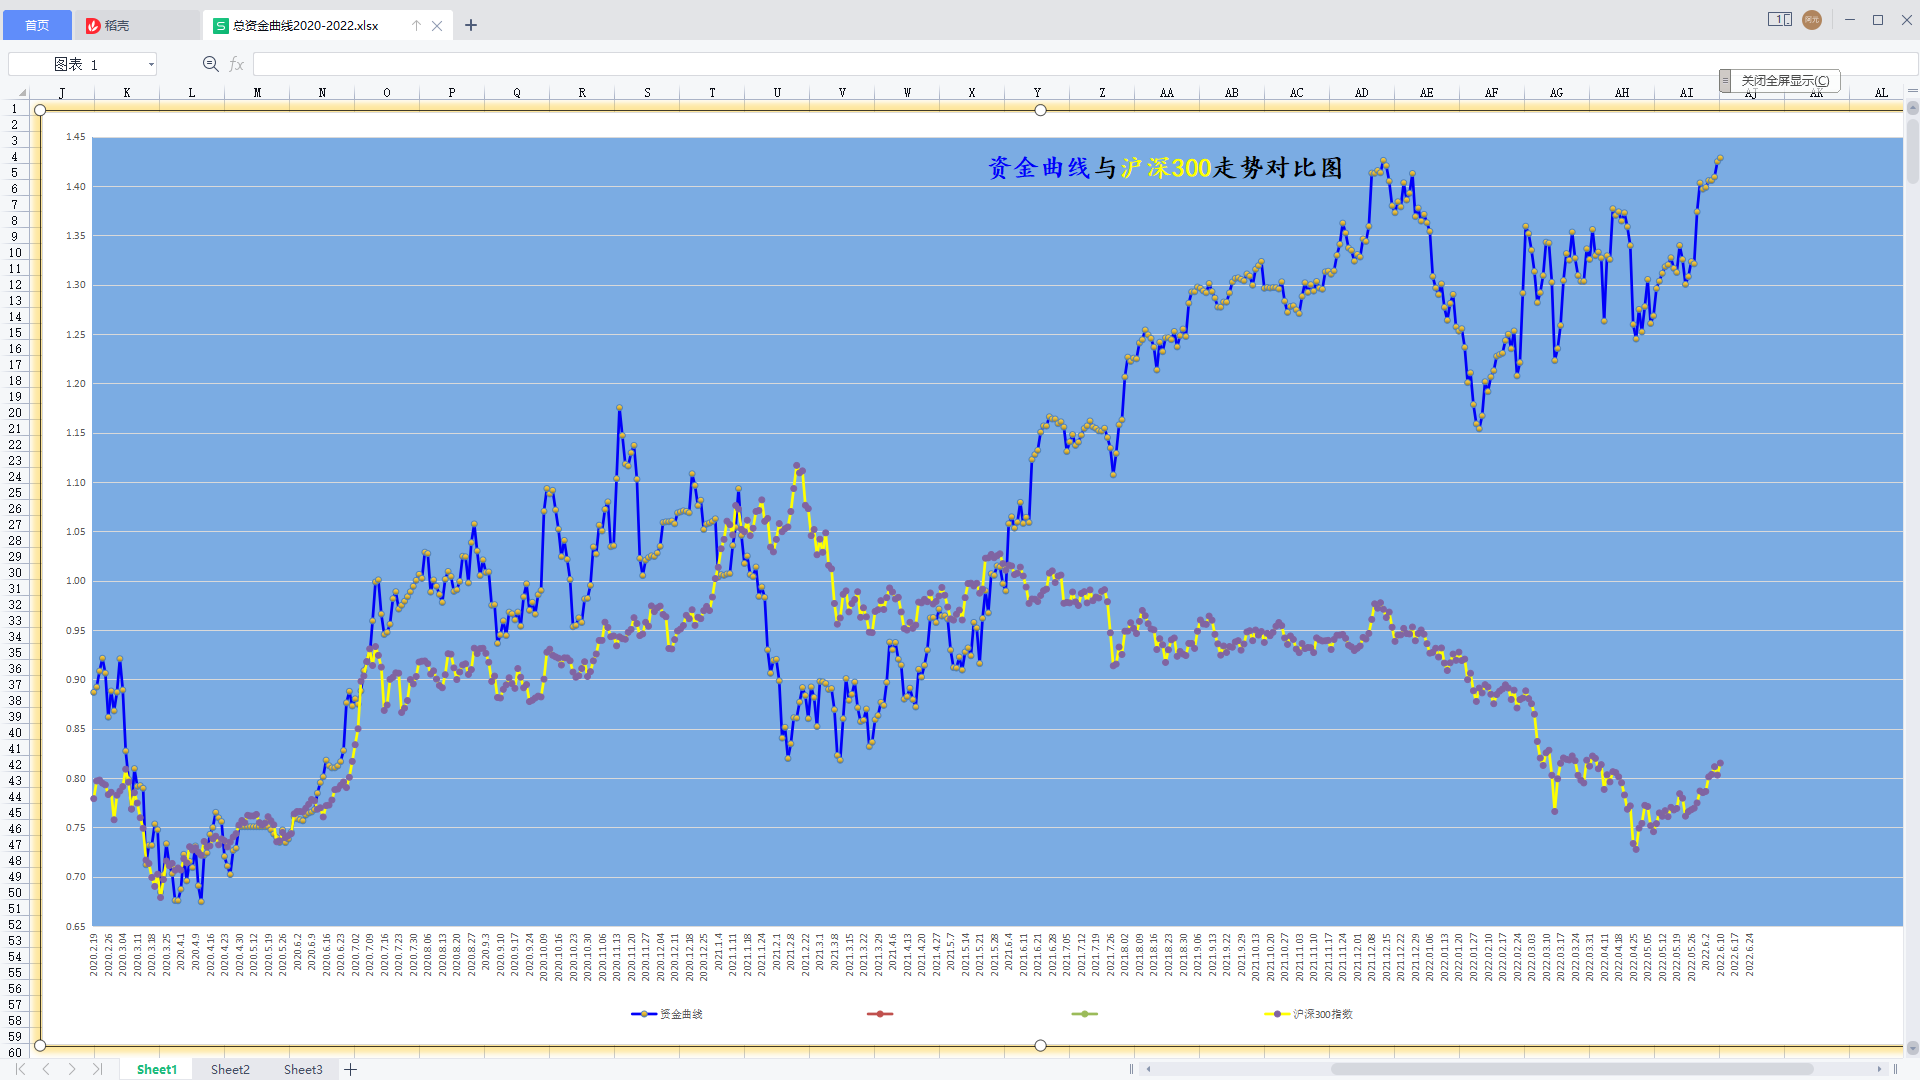Jump to first sheet navigation arrow
This screenshot has height=1080, width=1920.
(20, 1069)
